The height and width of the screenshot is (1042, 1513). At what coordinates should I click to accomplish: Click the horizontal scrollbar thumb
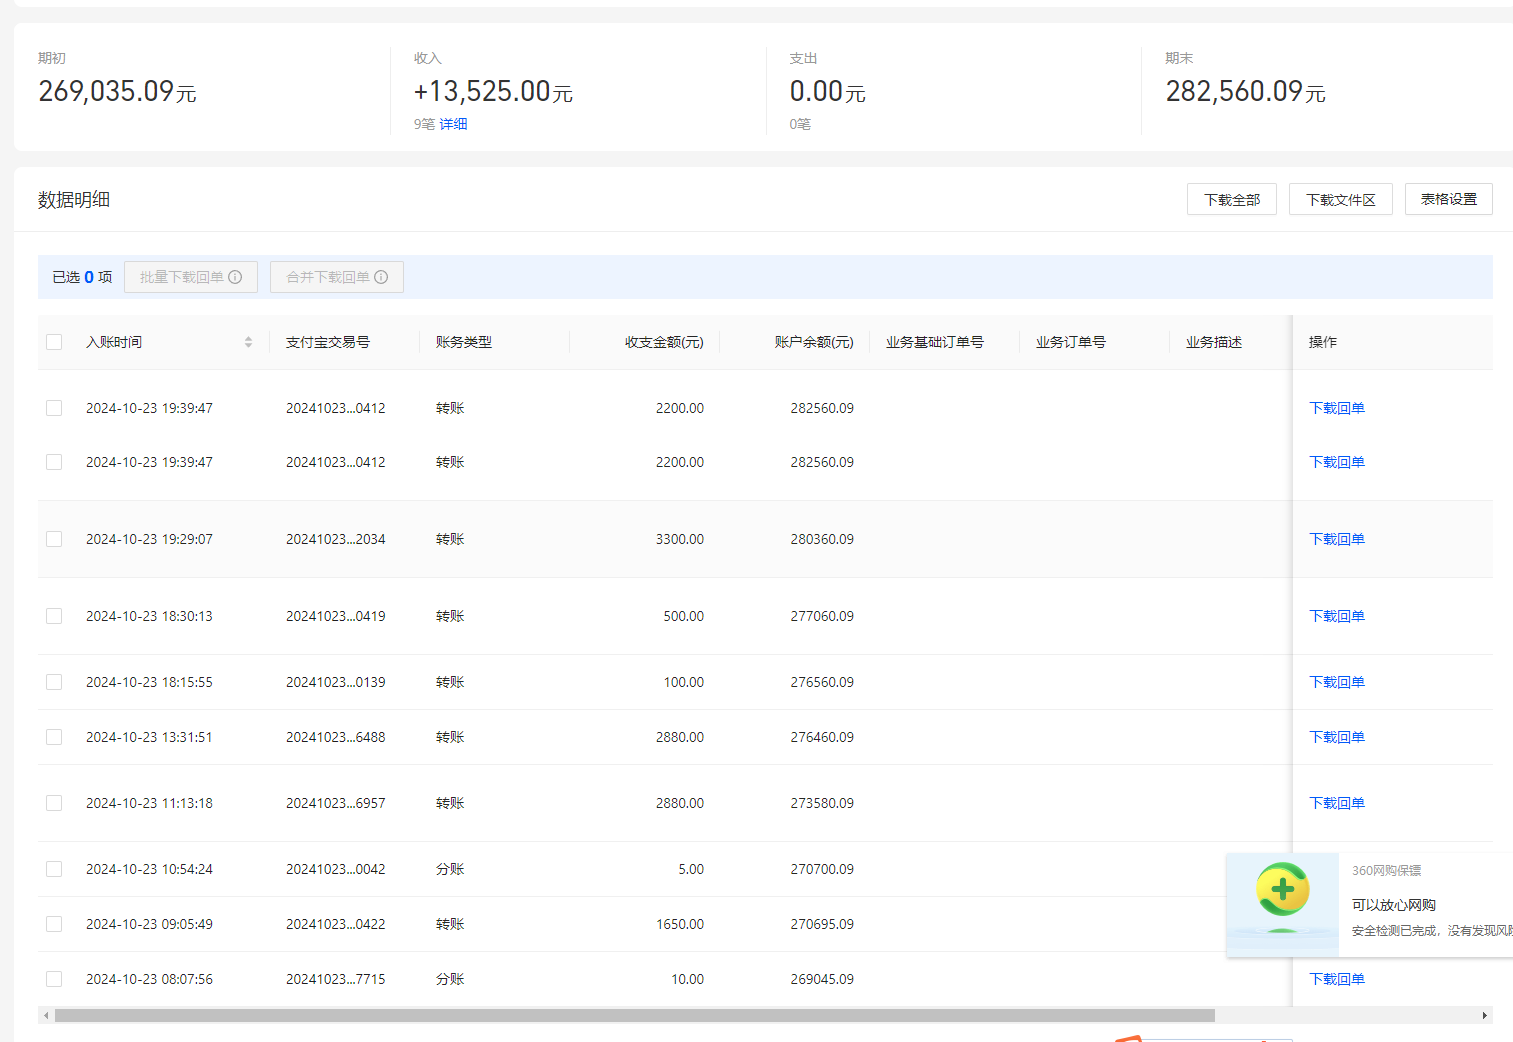pyautogui.click(x=634, y=1015)
